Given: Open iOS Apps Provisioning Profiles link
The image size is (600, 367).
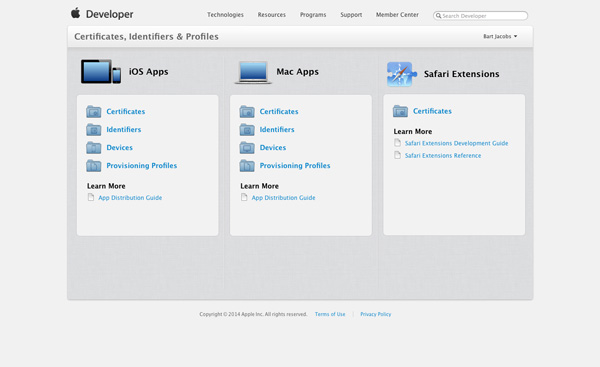Looking at the screenshot, I should (x=142, y=165).
